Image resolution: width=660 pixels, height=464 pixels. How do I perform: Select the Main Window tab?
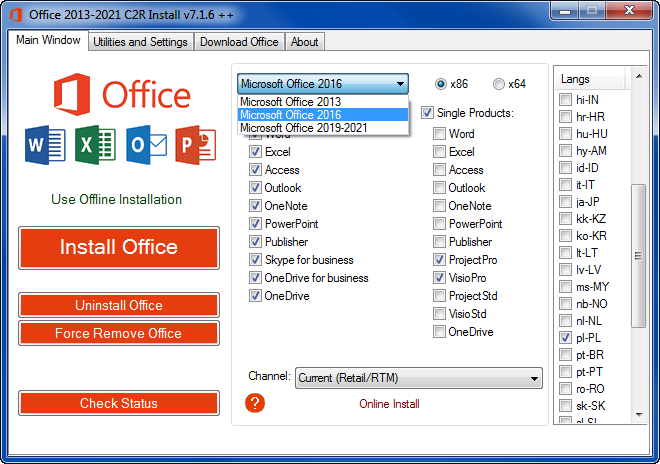(48, 40)
